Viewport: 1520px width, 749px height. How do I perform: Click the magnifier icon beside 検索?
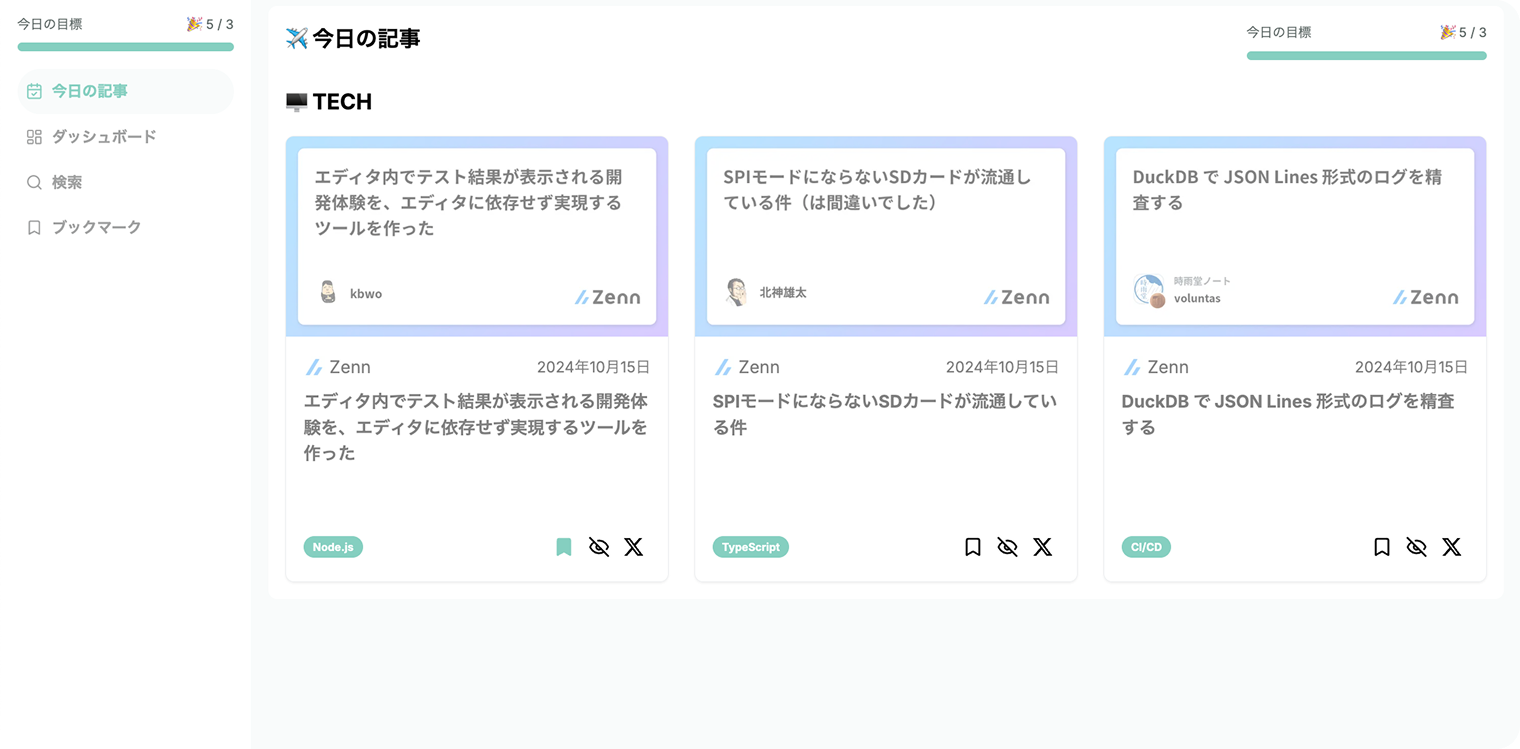(34, 182)
